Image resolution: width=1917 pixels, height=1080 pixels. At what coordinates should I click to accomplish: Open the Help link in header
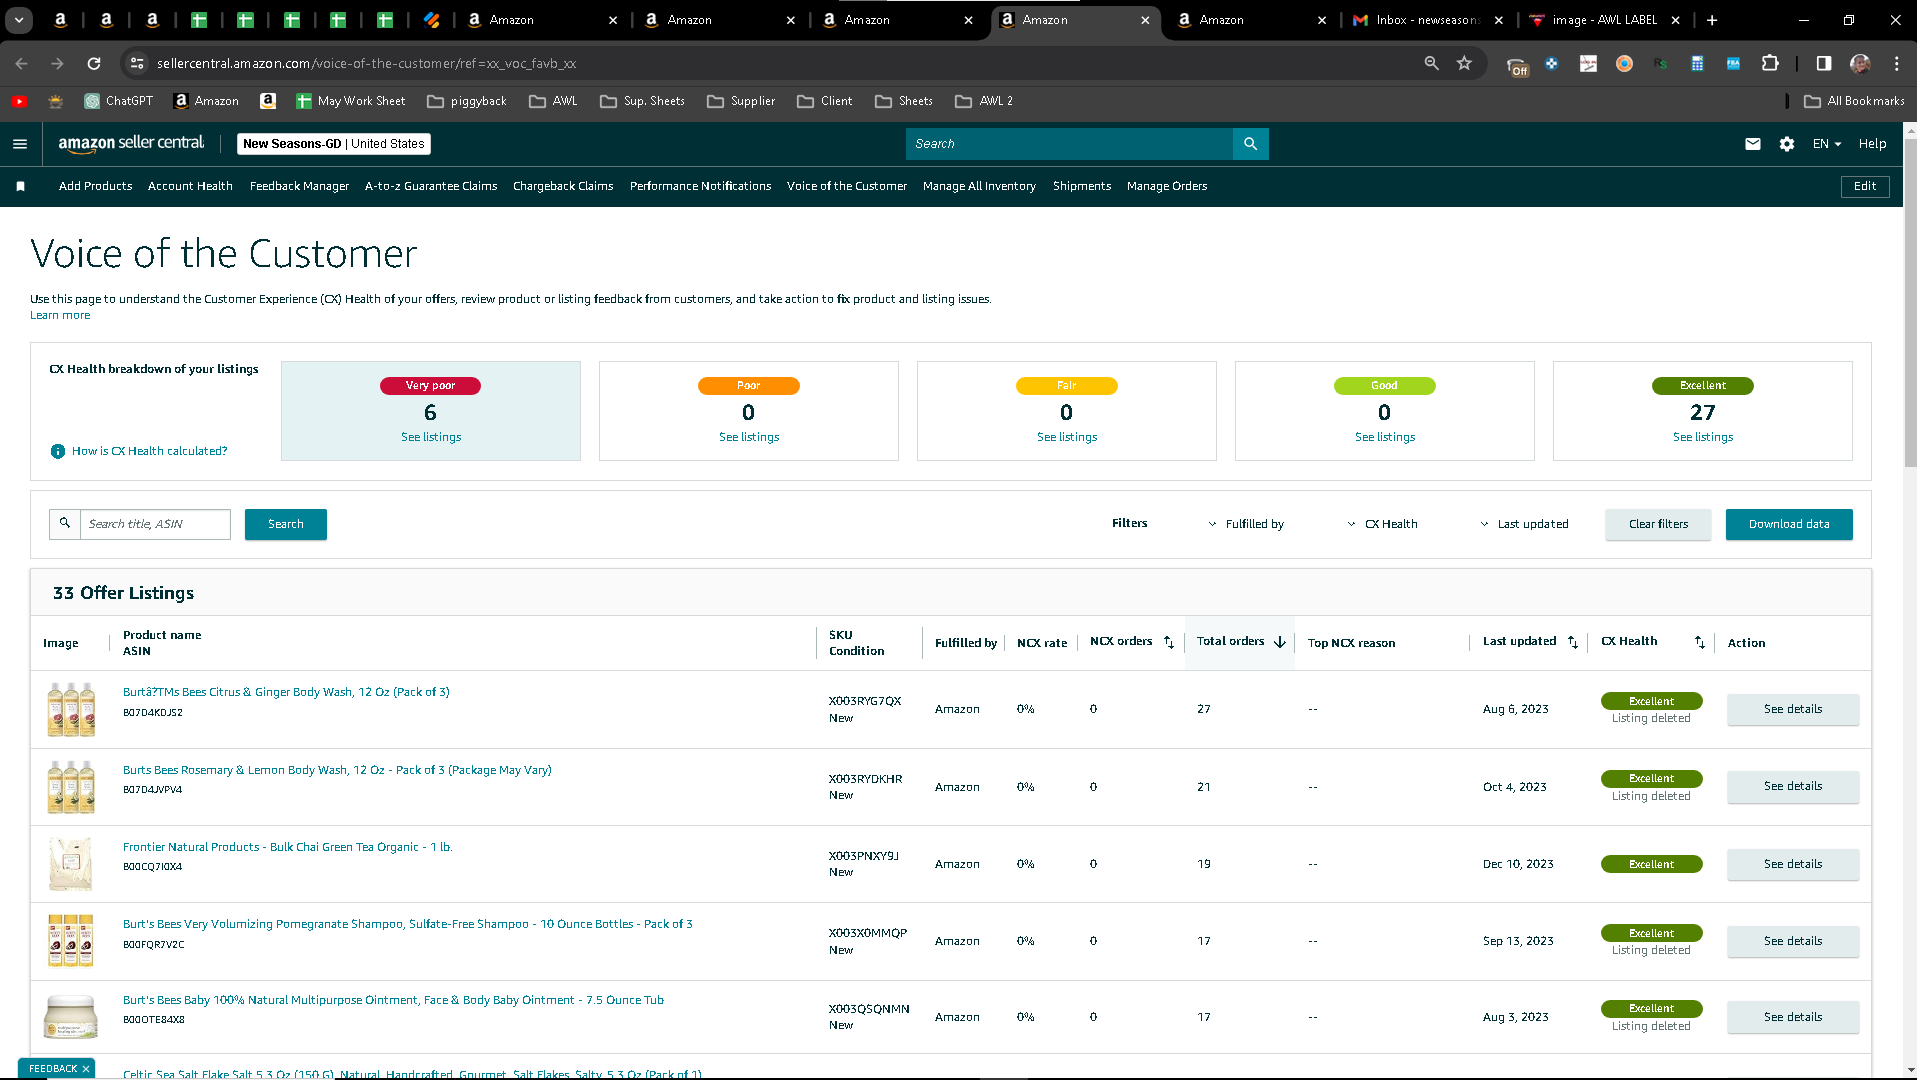click(x=1872, y=144)
